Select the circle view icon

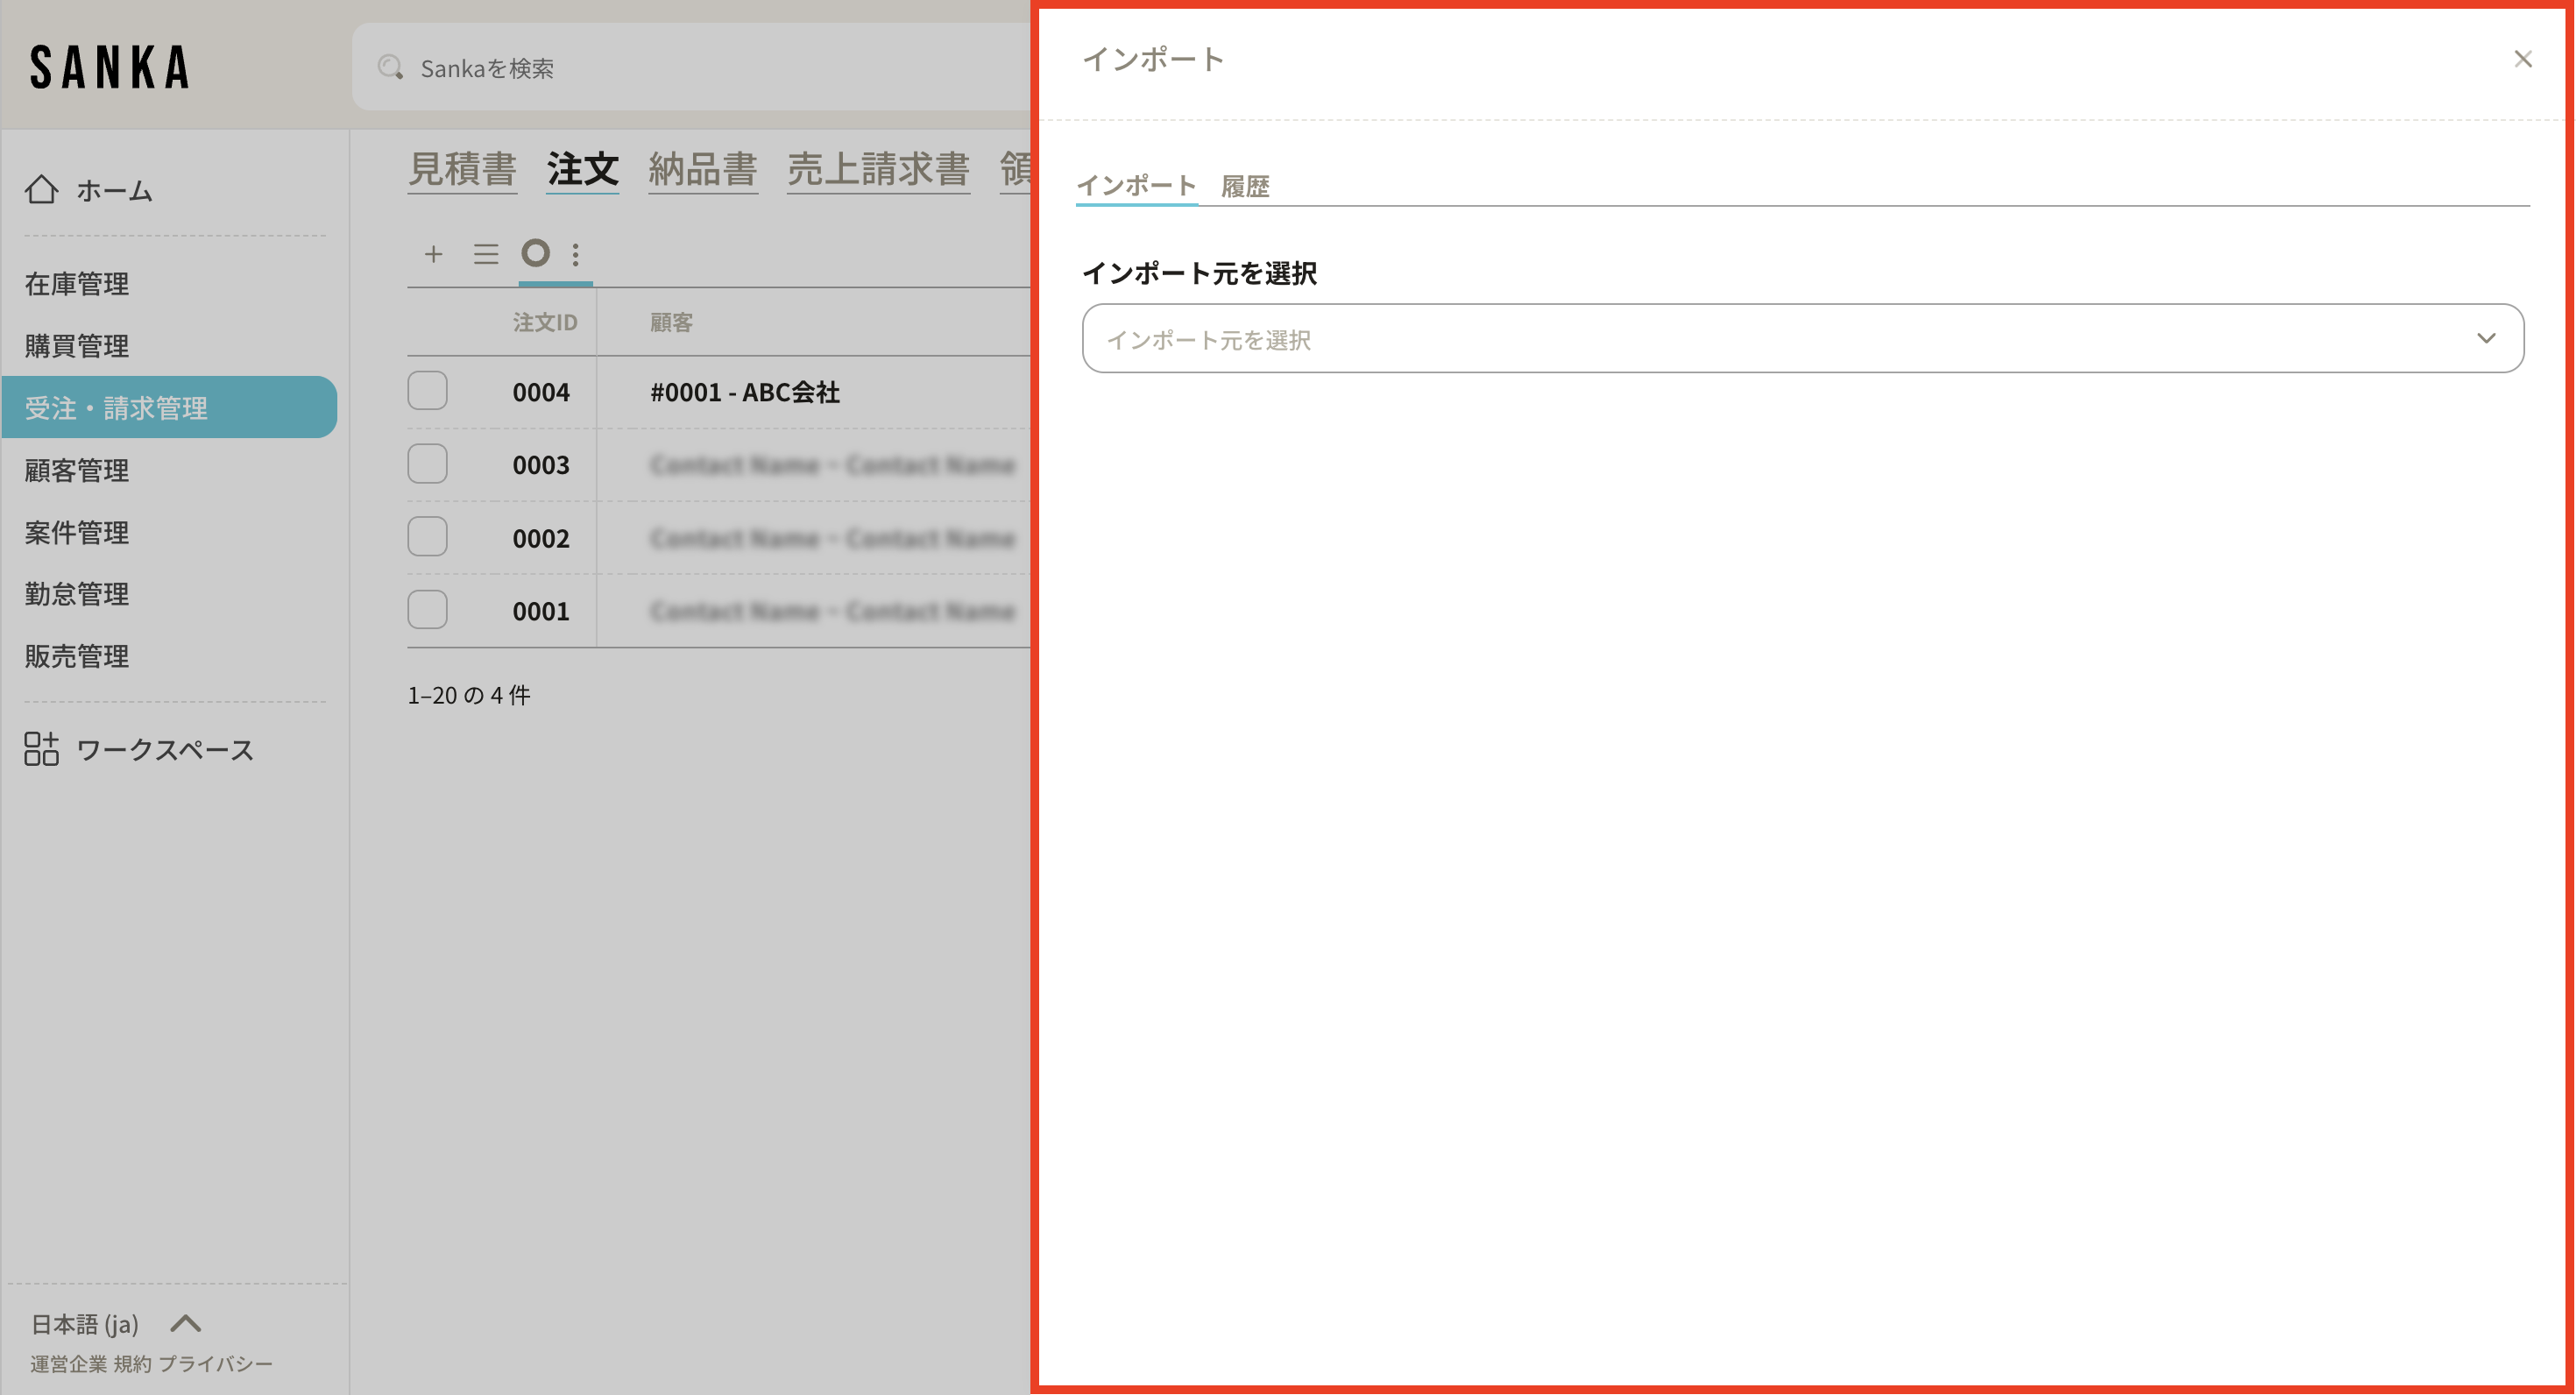pyautogui.click(x=536, y=253)
